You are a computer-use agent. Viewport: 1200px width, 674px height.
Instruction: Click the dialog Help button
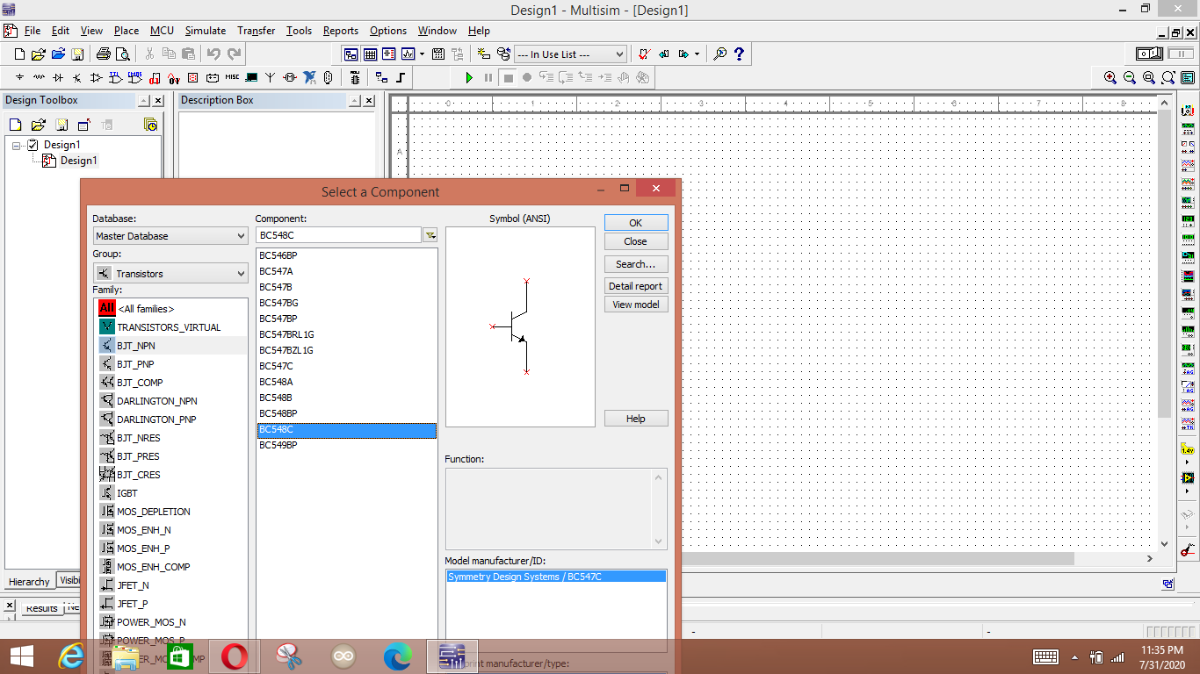[635, 419]
